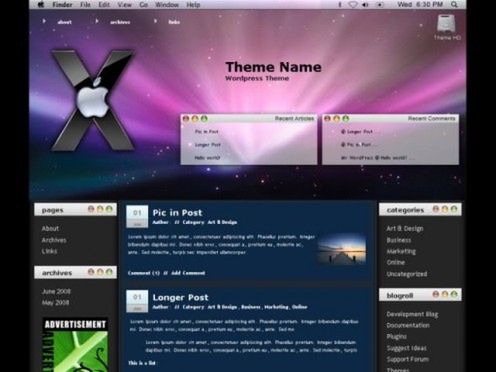This screenshot has height=372, width=496.
Task: Open the Finder menu
Action: [x=62, y=5]
